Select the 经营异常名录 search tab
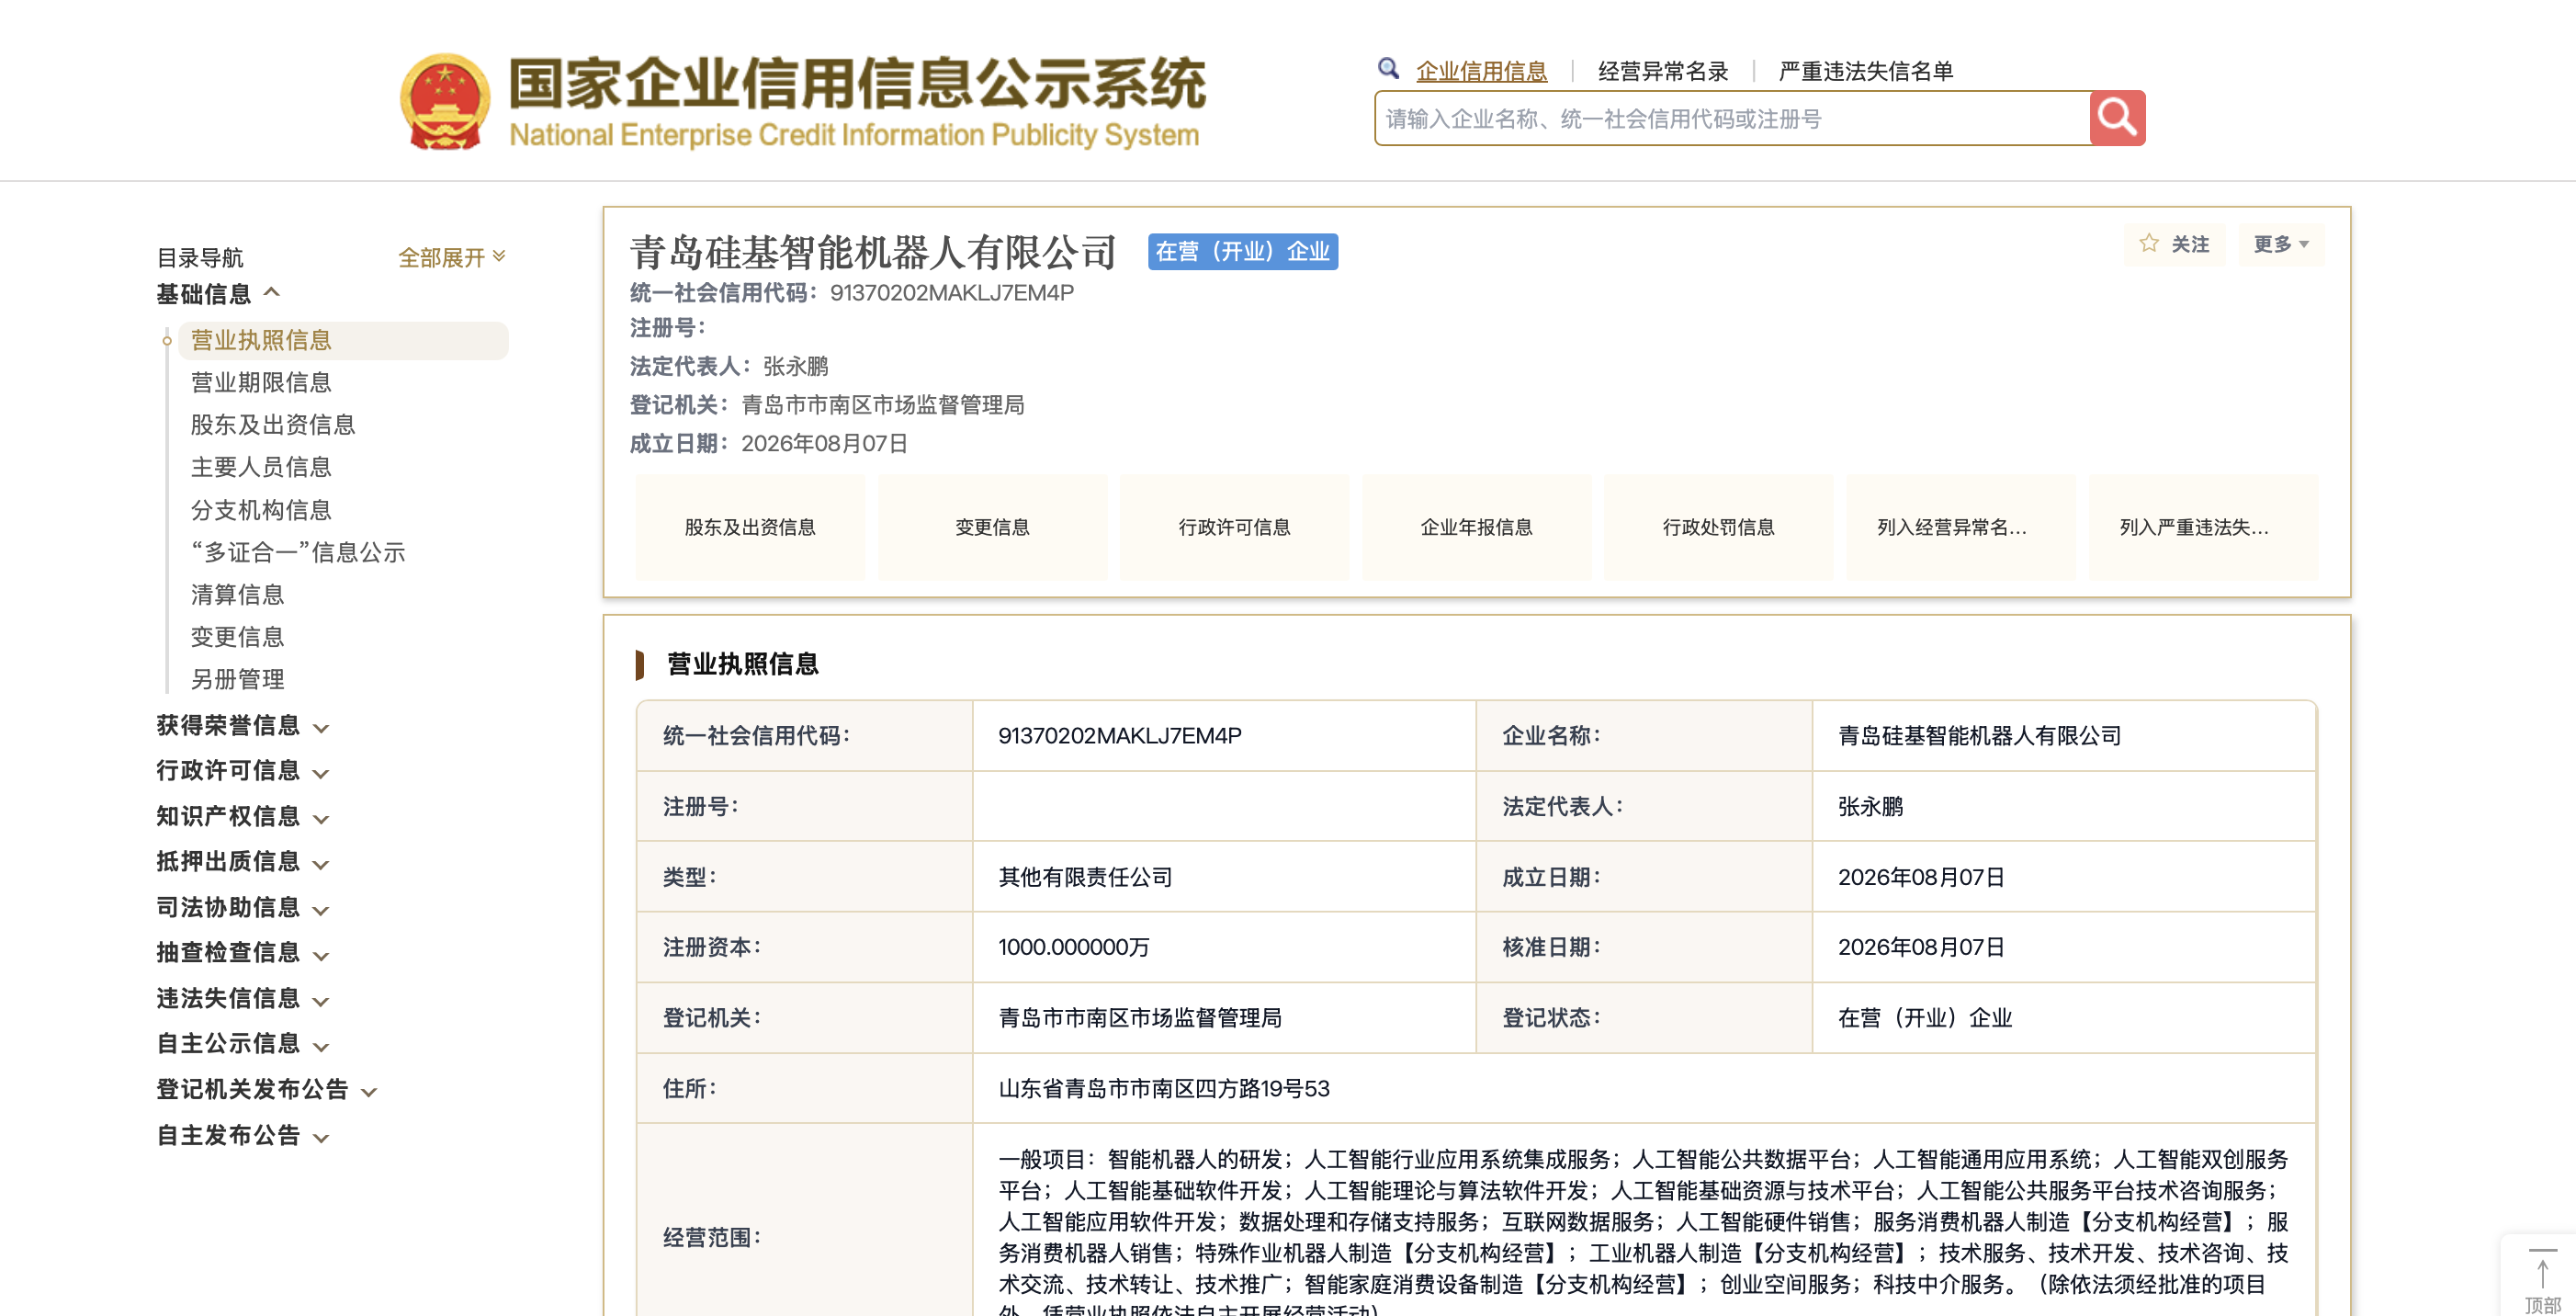Image resolution: width=2576 pixels, height=1316 pixels. (1663, 71)
